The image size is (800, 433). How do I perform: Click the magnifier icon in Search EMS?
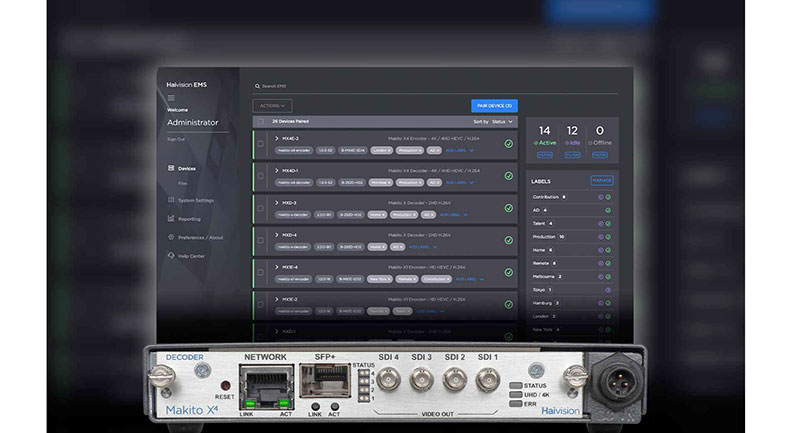coord(257,86)
